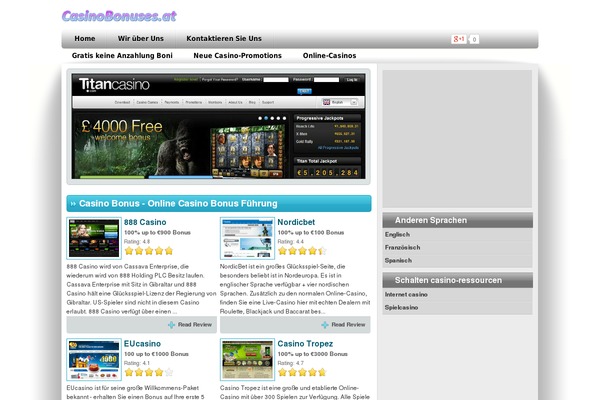Open 888 Casino screenshot thumbnail

[94, 238]
